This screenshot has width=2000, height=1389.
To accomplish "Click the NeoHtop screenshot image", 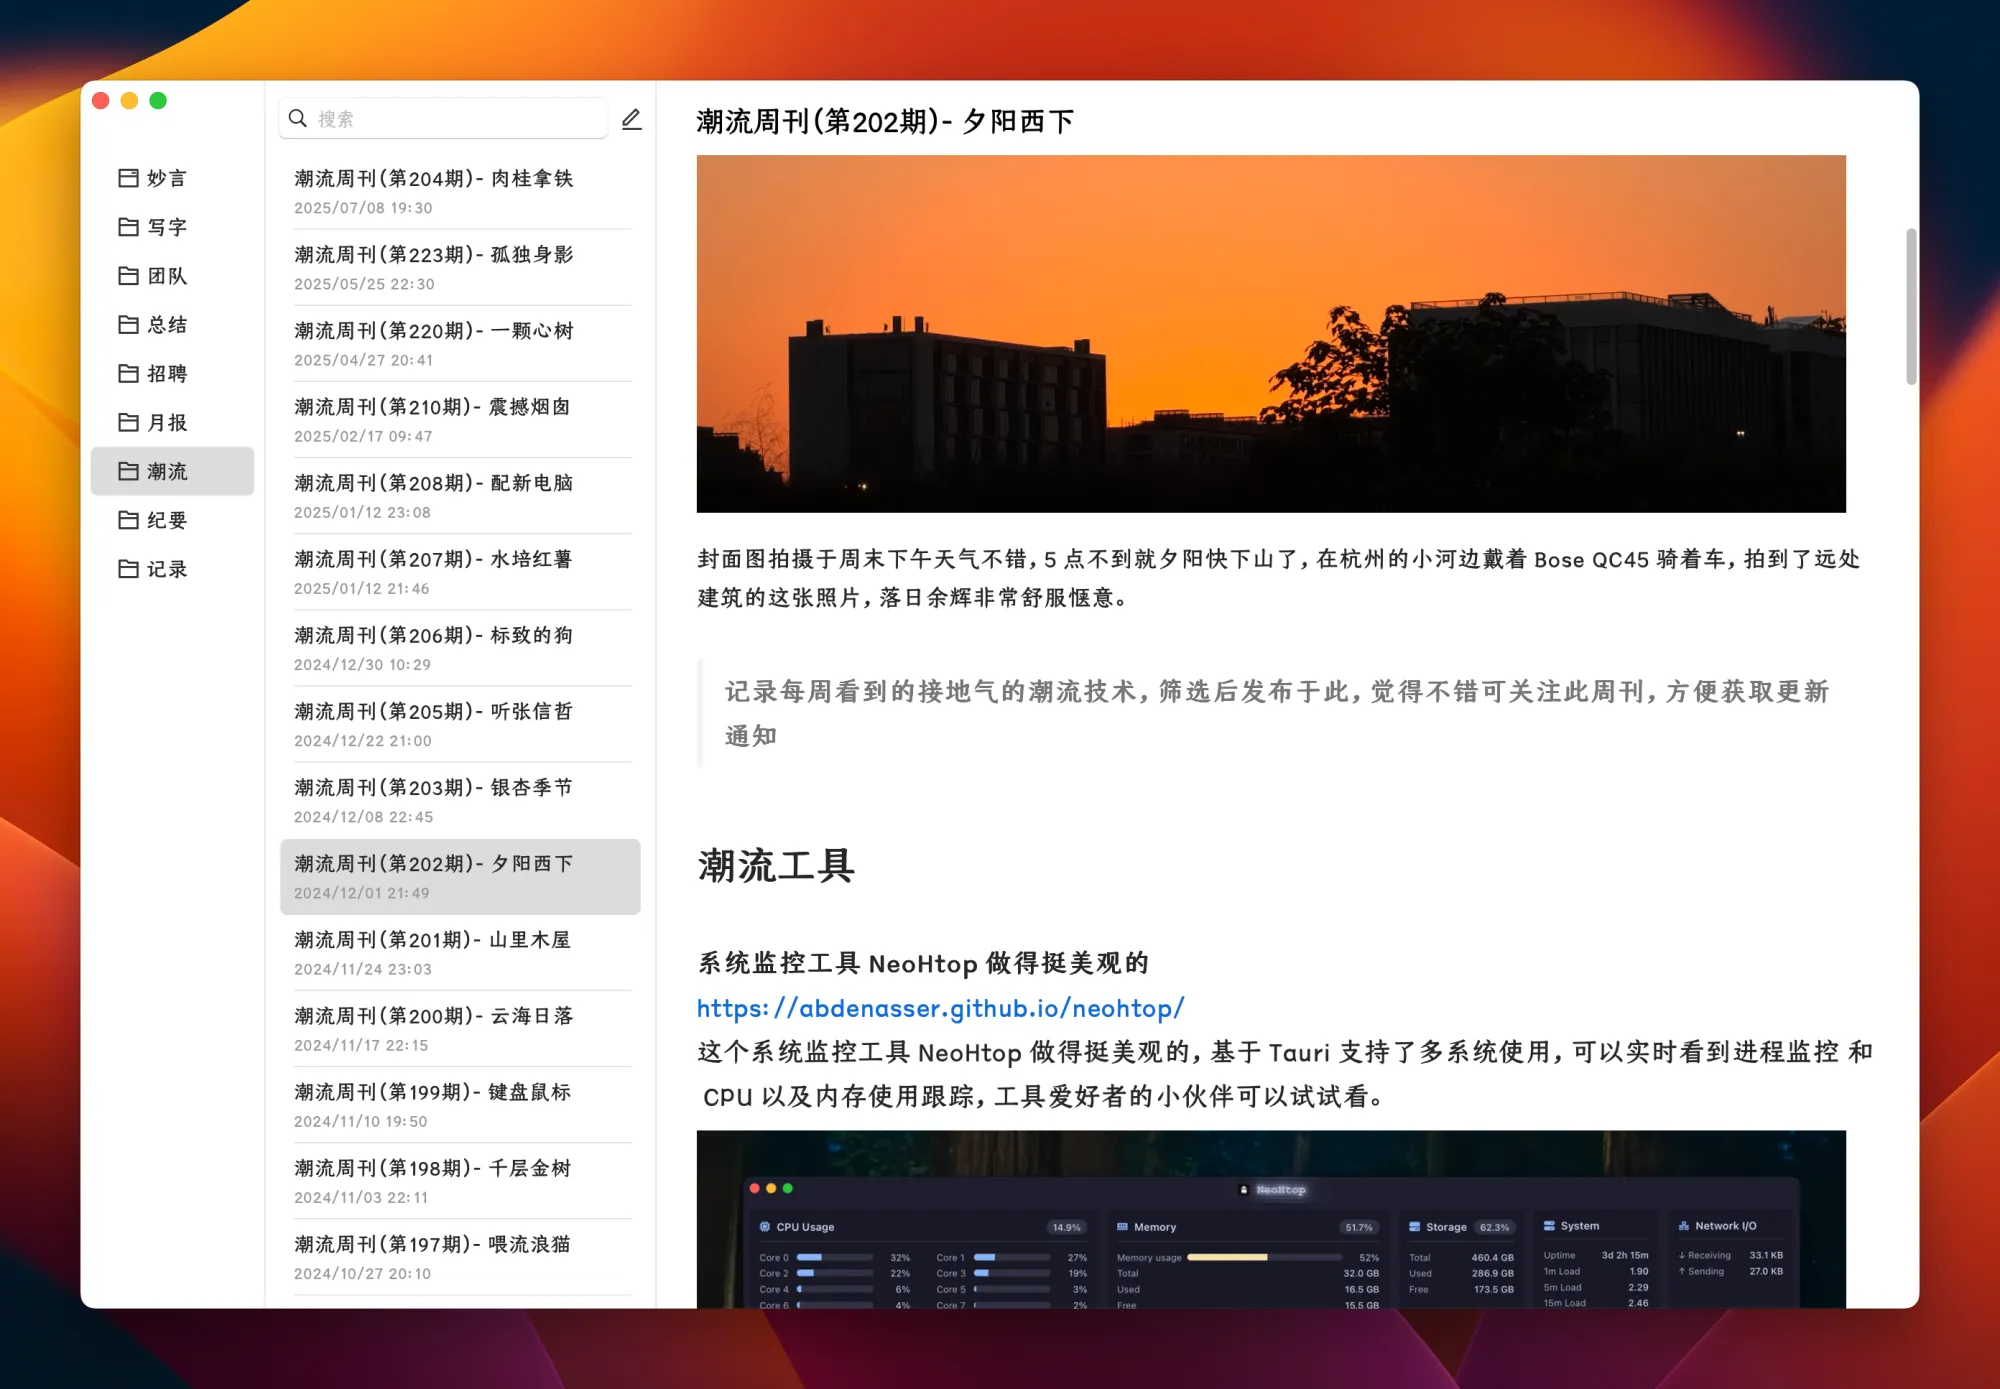I will 1270,1218.
